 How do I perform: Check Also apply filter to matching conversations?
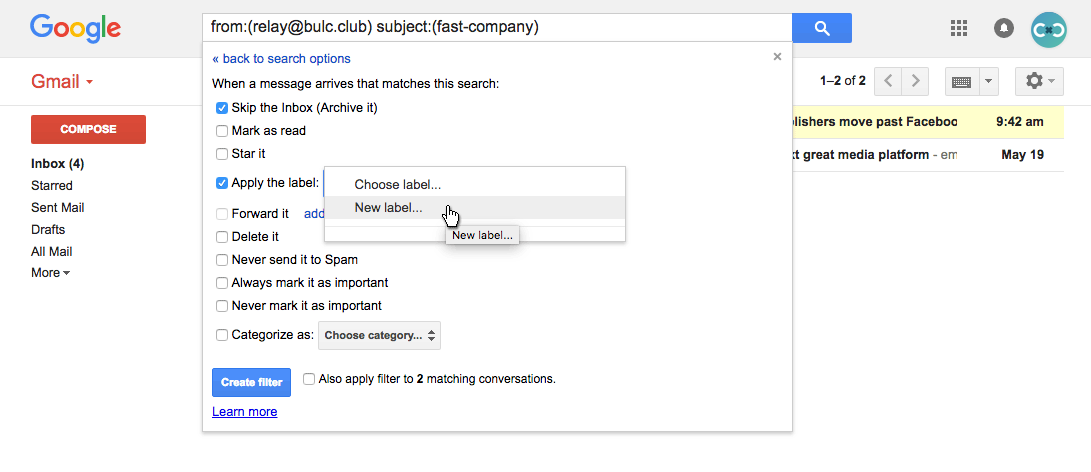(x=310, y=379)
